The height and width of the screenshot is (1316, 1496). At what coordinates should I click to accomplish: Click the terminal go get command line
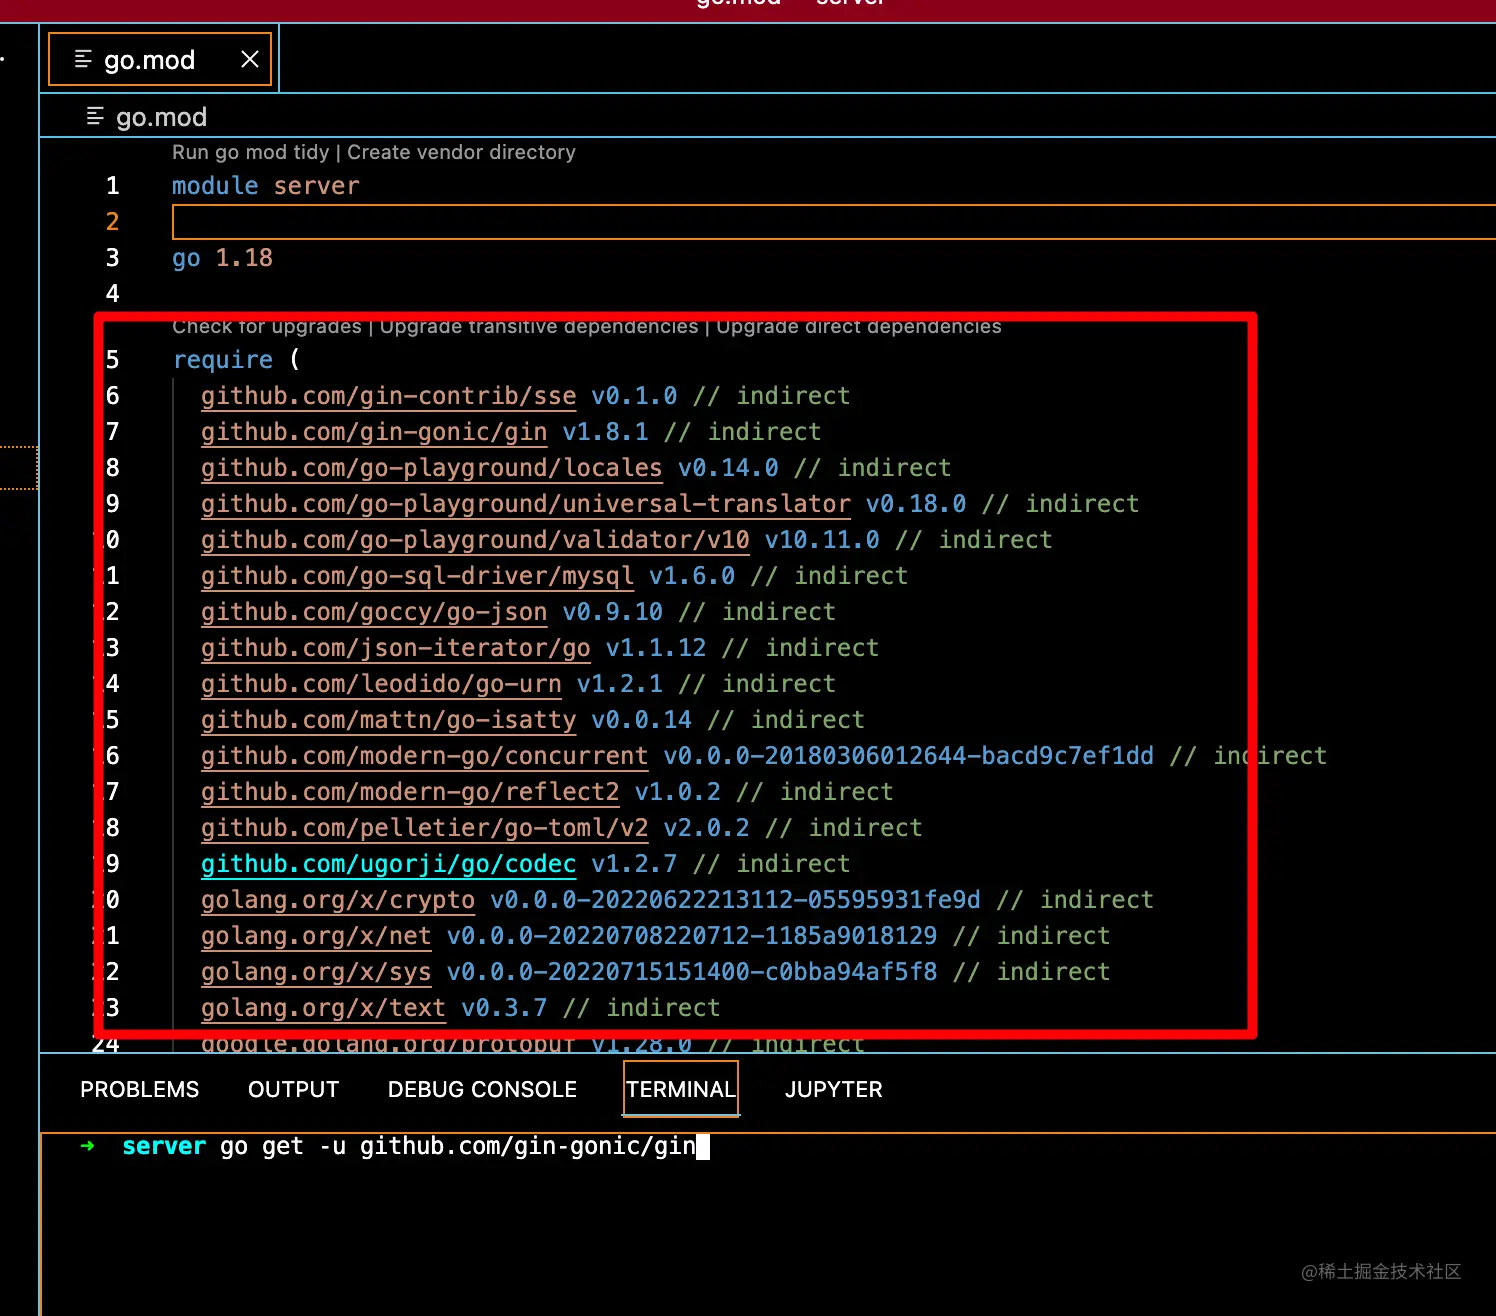[x=458, y=1146]
